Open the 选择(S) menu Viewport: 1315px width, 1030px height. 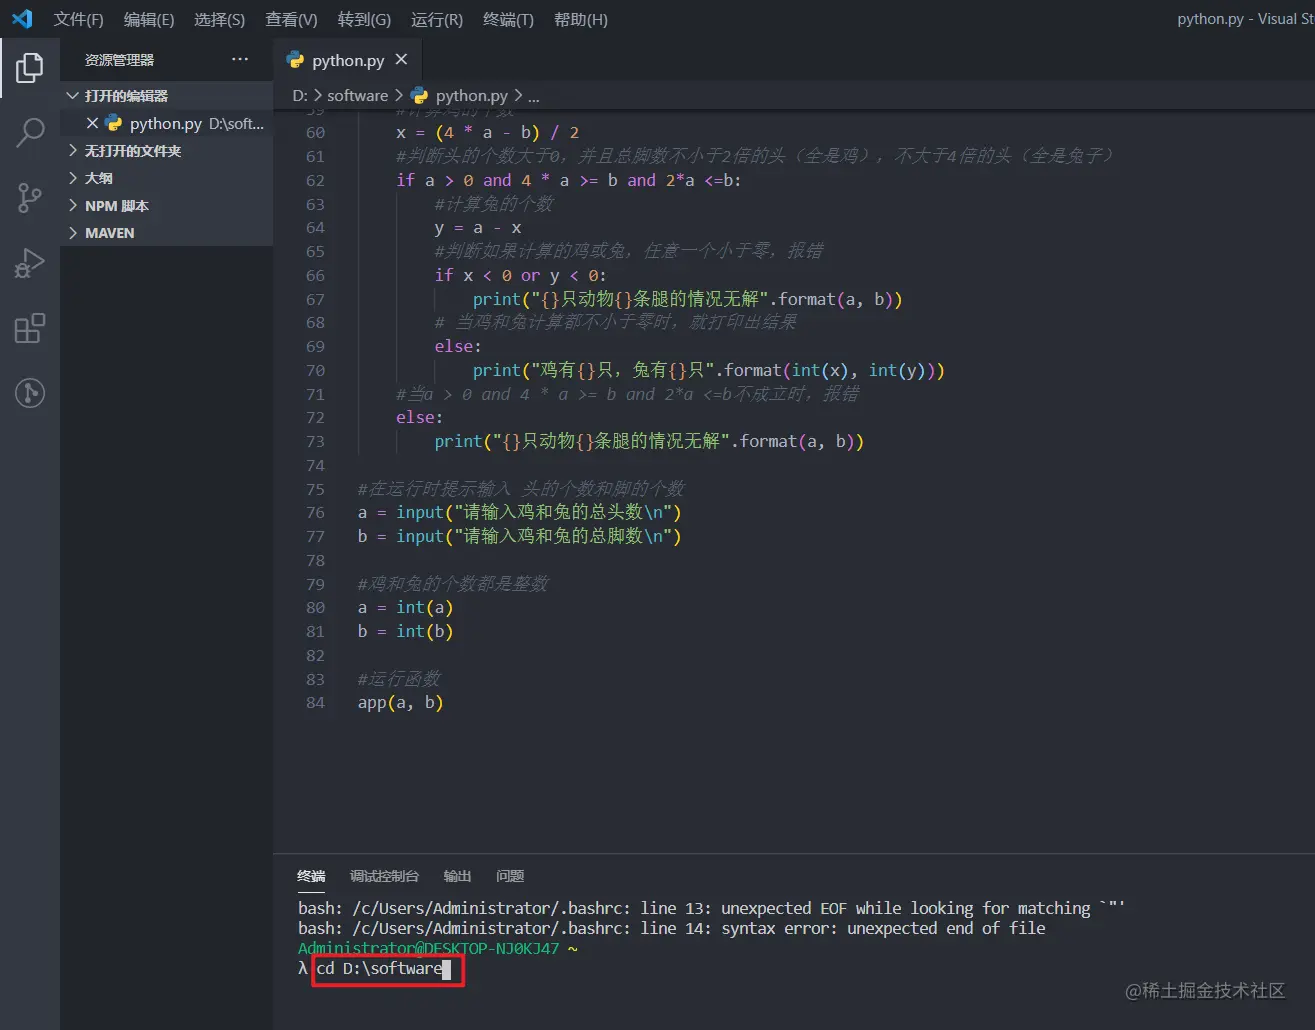click(219, 20)
